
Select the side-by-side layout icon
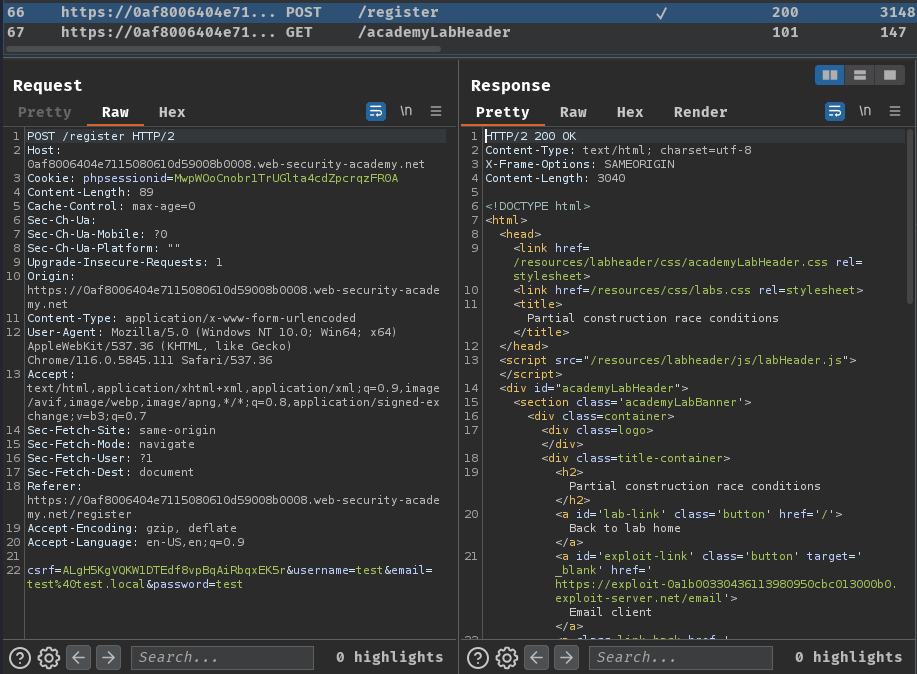[x=830, y=75]
